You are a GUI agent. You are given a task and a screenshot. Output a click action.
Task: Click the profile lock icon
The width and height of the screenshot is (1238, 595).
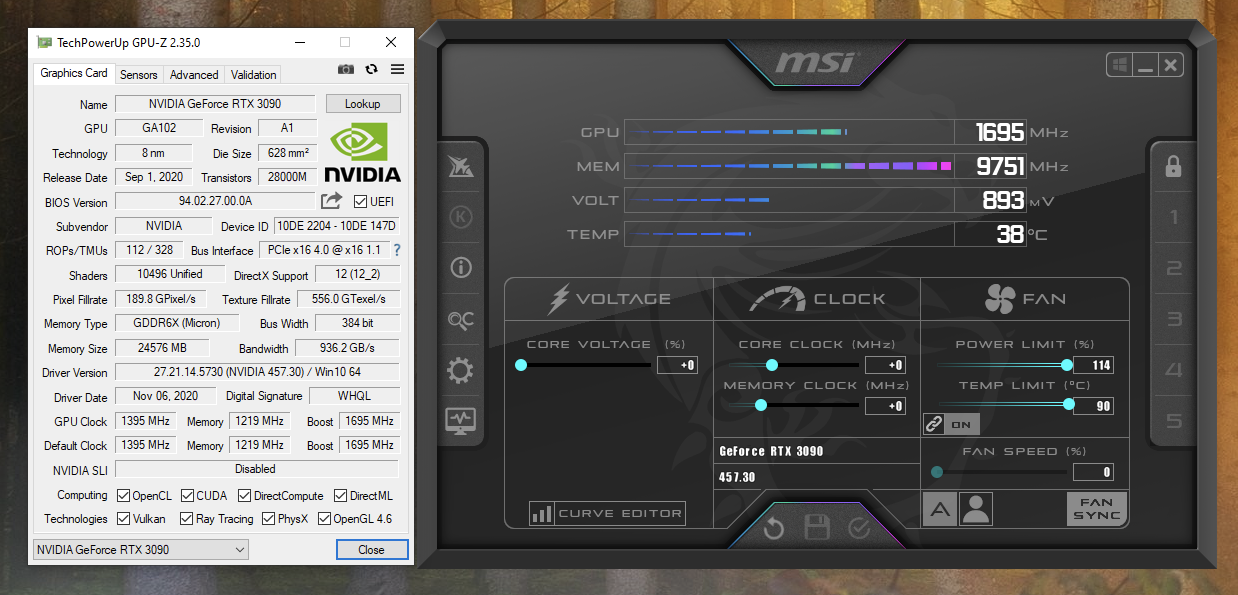coord(1174,166)
